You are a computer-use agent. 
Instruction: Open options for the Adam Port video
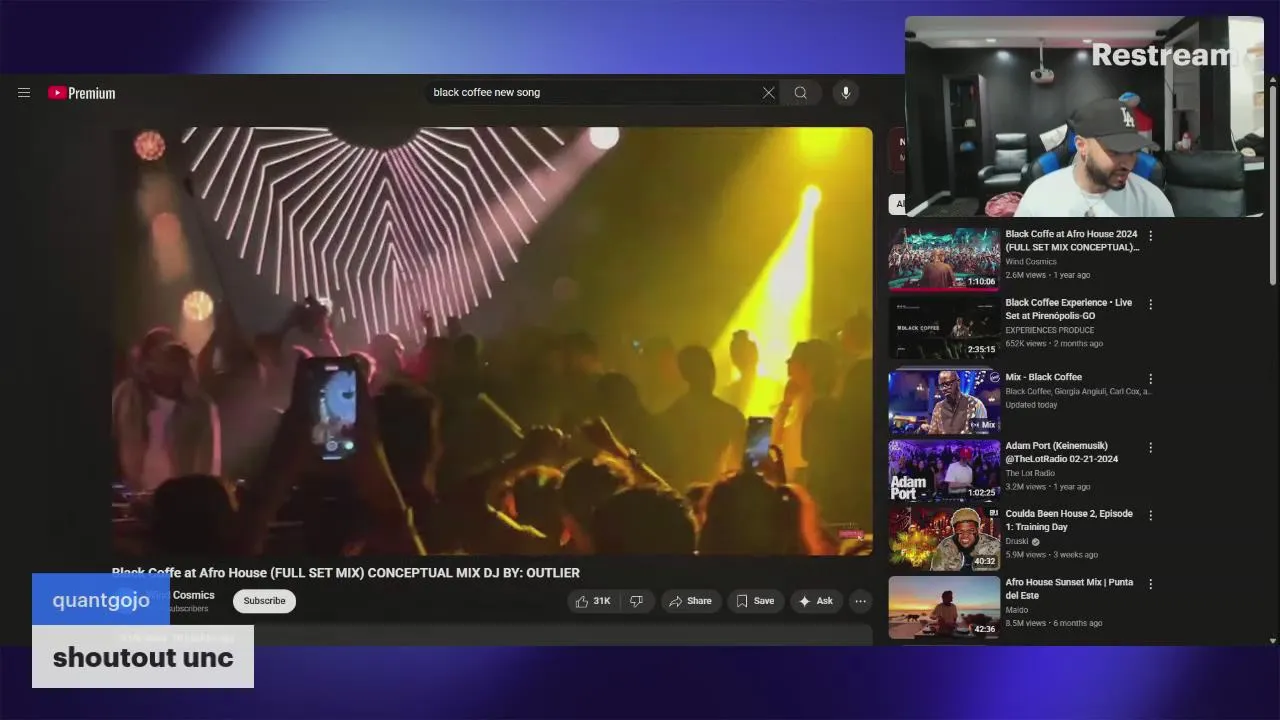pyautogui.click(x=1151, y=448)
